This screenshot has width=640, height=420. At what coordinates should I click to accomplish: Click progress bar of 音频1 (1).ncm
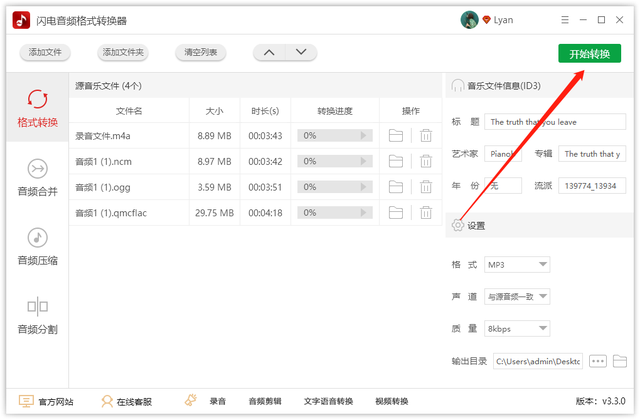tap(335, 161)
